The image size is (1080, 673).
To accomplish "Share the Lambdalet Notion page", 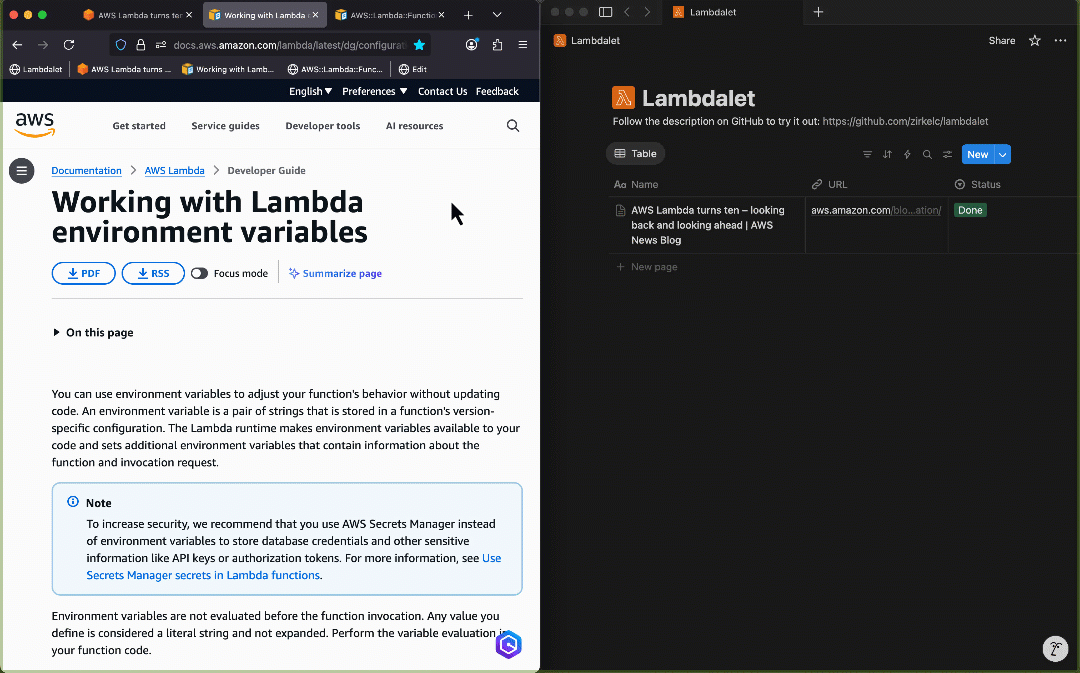I will click(1001, 41).
